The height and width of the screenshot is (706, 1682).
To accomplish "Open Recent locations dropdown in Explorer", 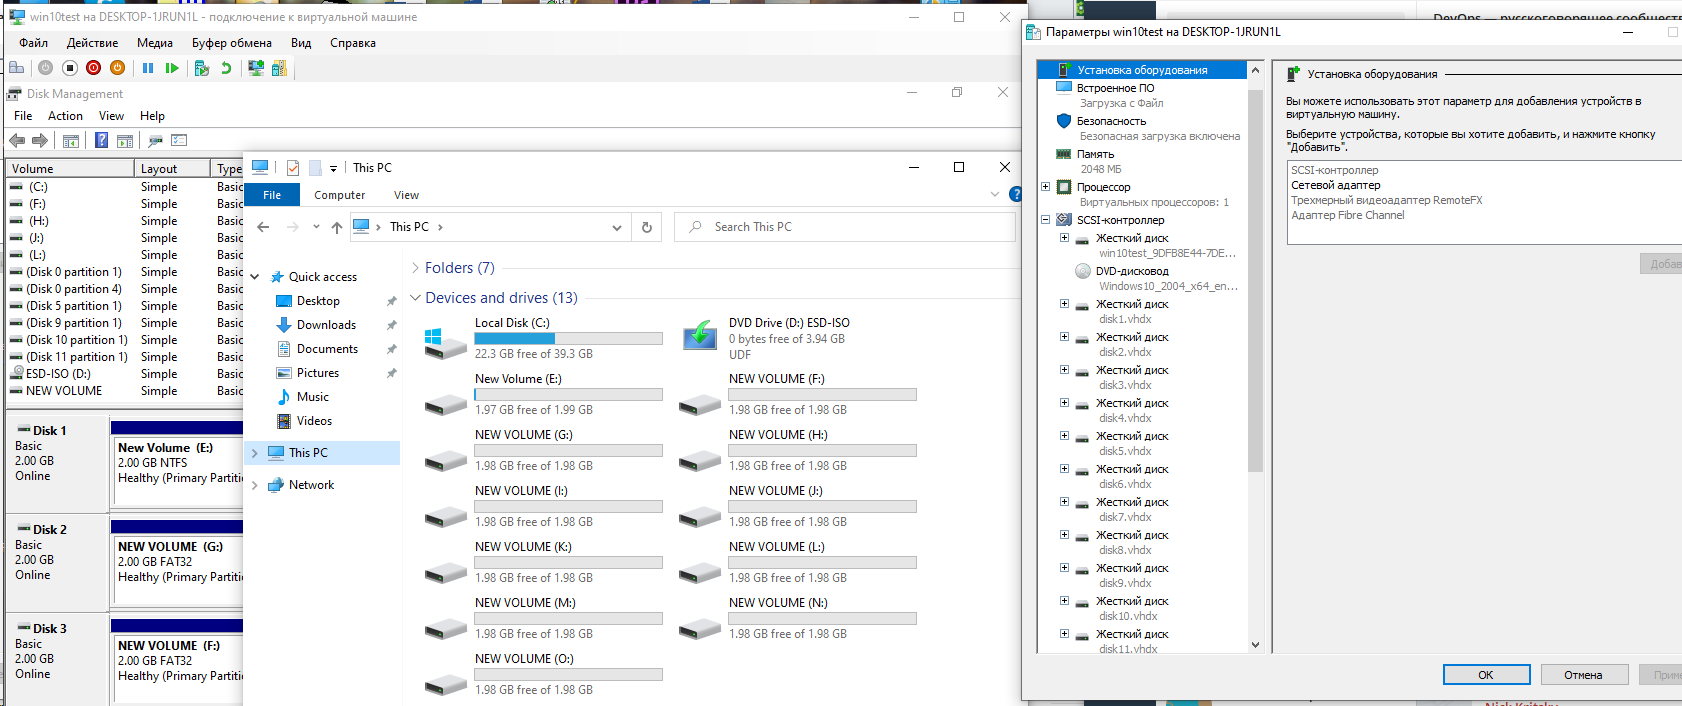I will (x=316, y=227).
